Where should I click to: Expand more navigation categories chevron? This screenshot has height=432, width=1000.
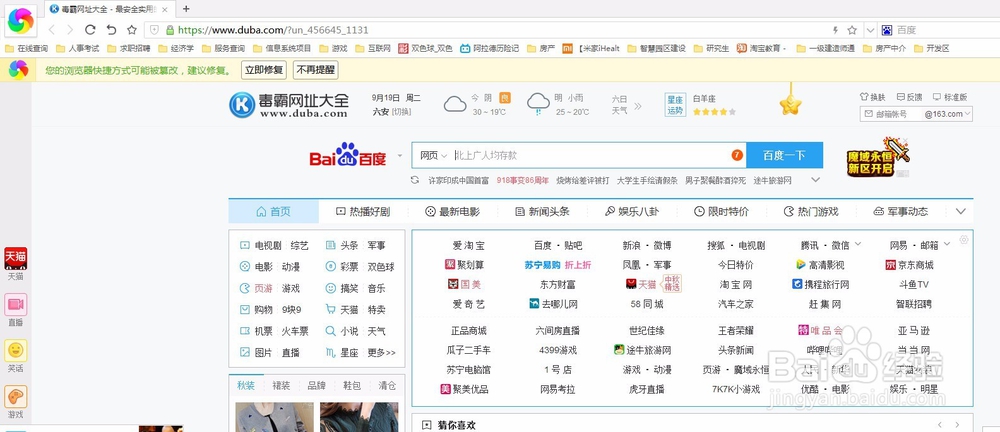point(961,211)
